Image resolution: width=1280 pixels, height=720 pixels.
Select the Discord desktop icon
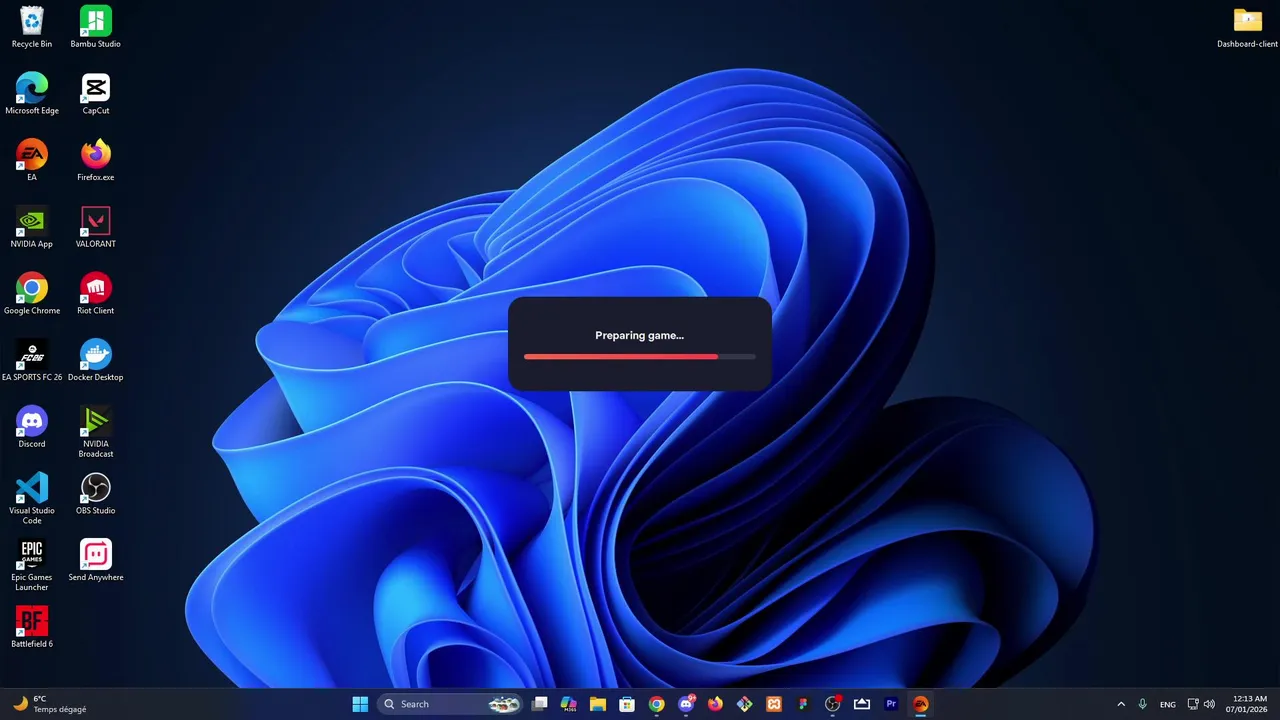(32, 427)
